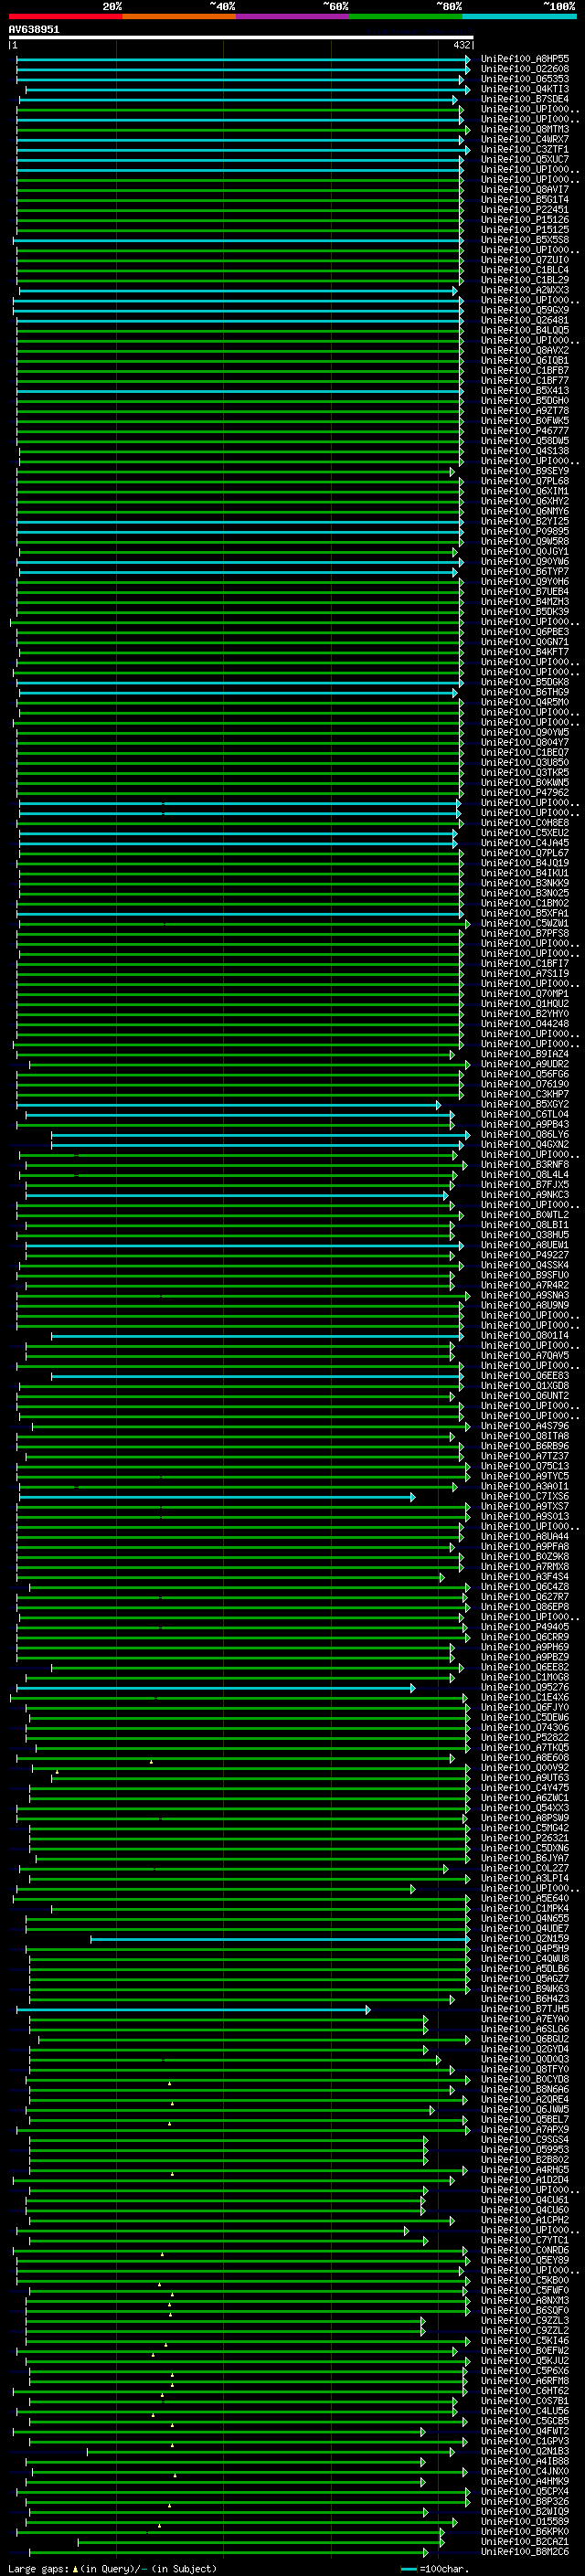Click the UniRef100_Q8AVI7 label

525,190
